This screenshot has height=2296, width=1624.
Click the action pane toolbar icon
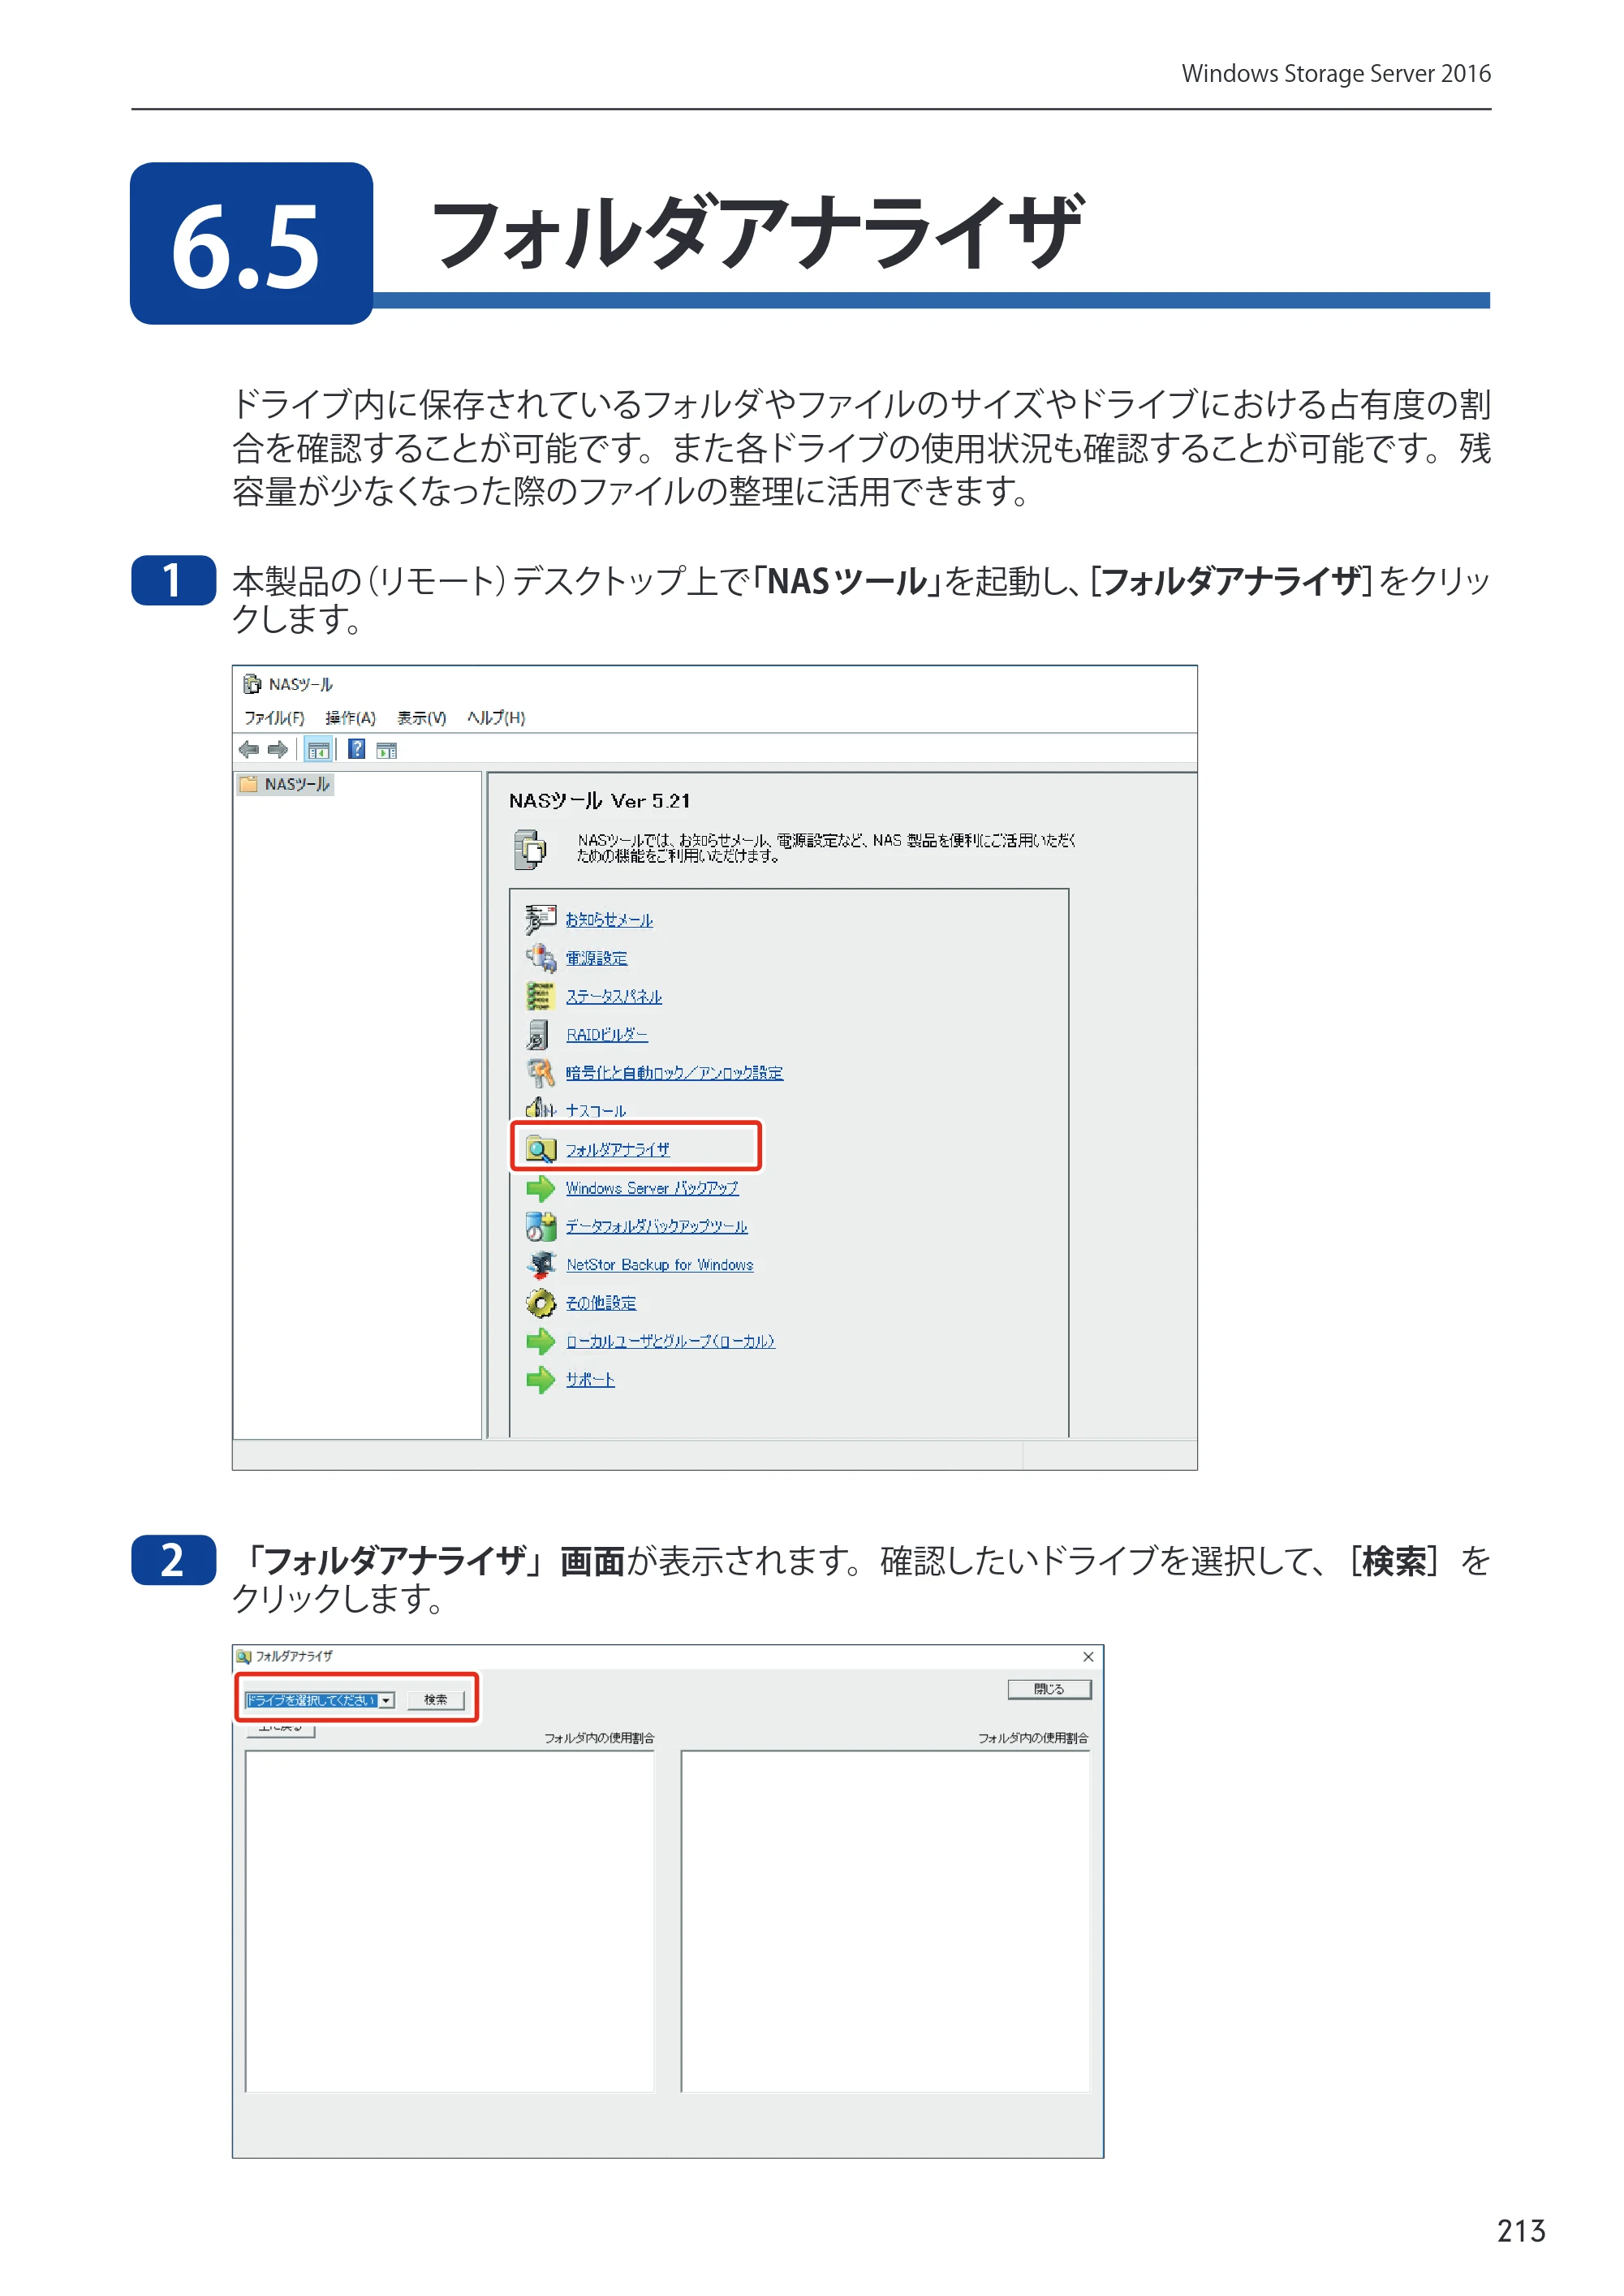point(387,750)
